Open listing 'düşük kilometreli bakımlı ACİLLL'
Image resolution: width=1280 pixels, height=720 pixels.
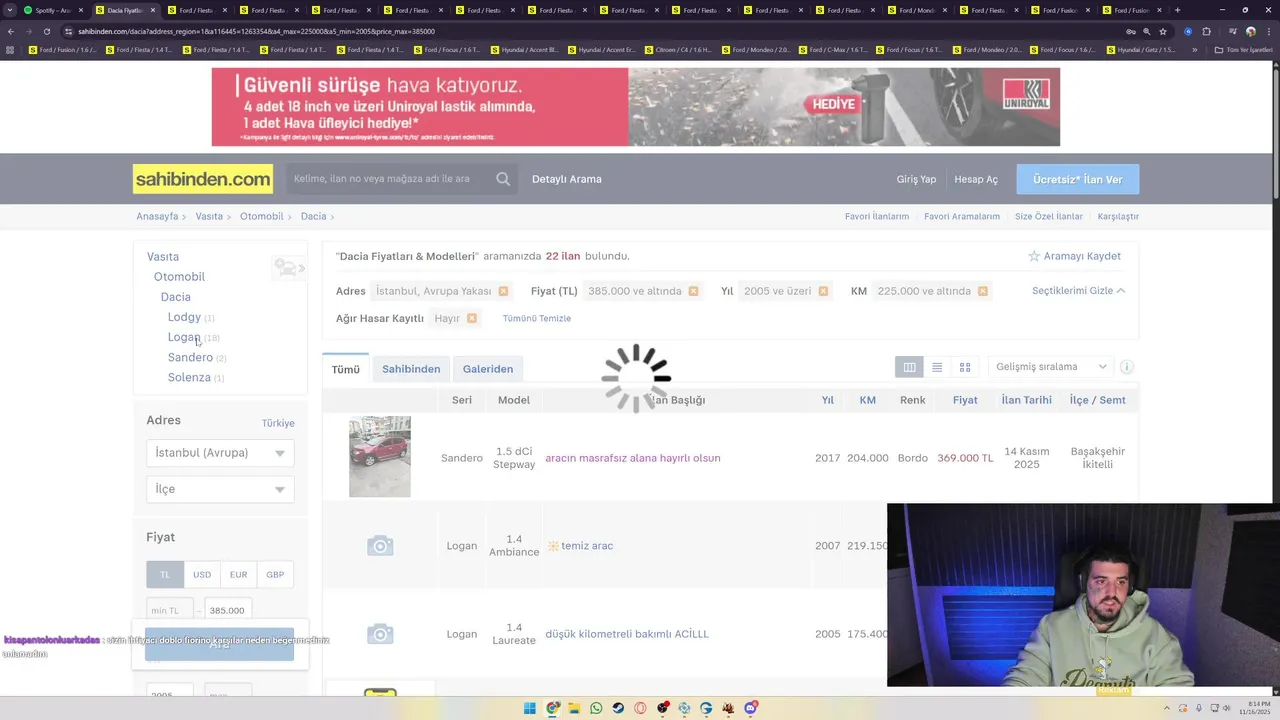click(627, 634)
